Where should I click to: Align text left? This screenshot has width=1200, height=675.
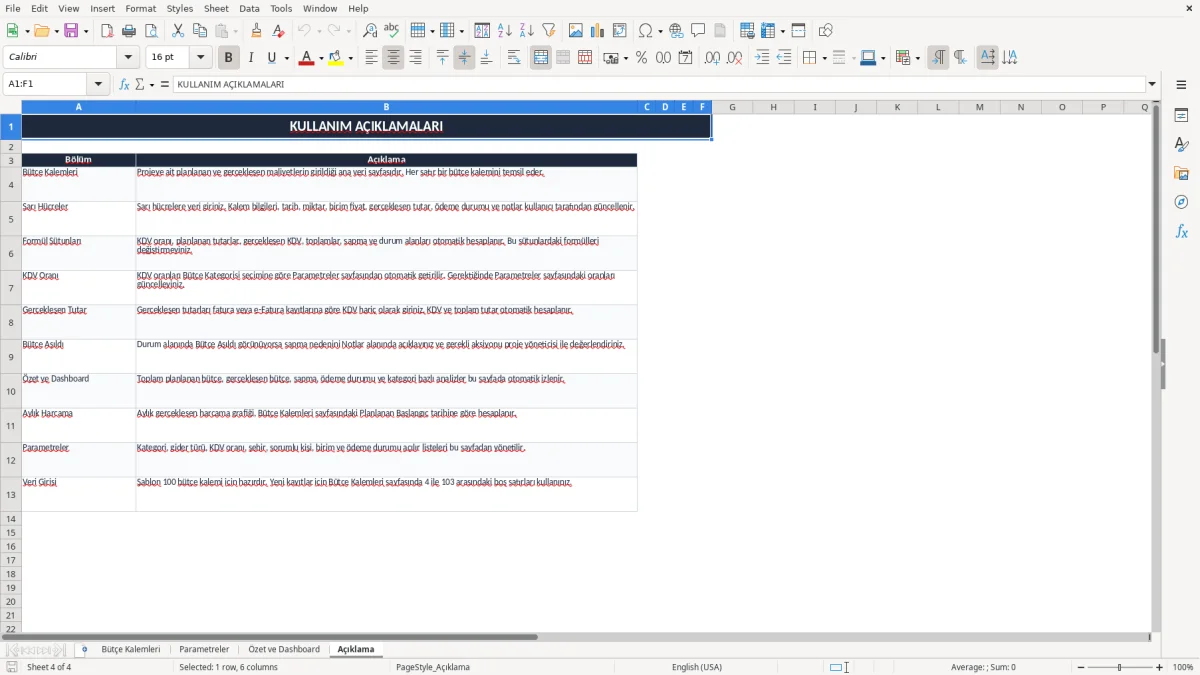371,58
